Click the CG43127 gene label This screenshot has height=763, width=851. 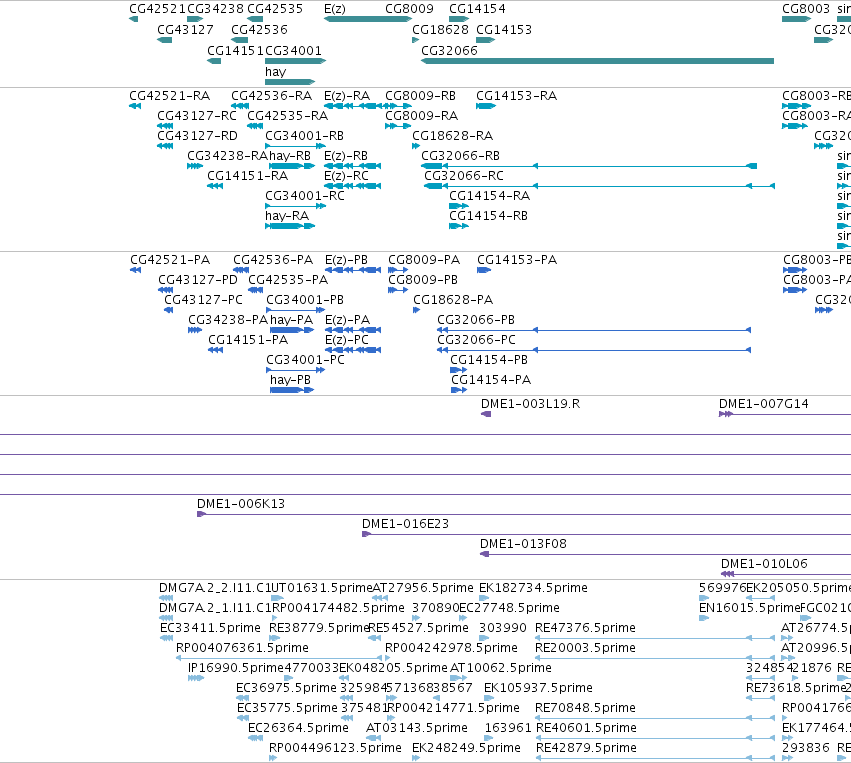tap(185, 29)
